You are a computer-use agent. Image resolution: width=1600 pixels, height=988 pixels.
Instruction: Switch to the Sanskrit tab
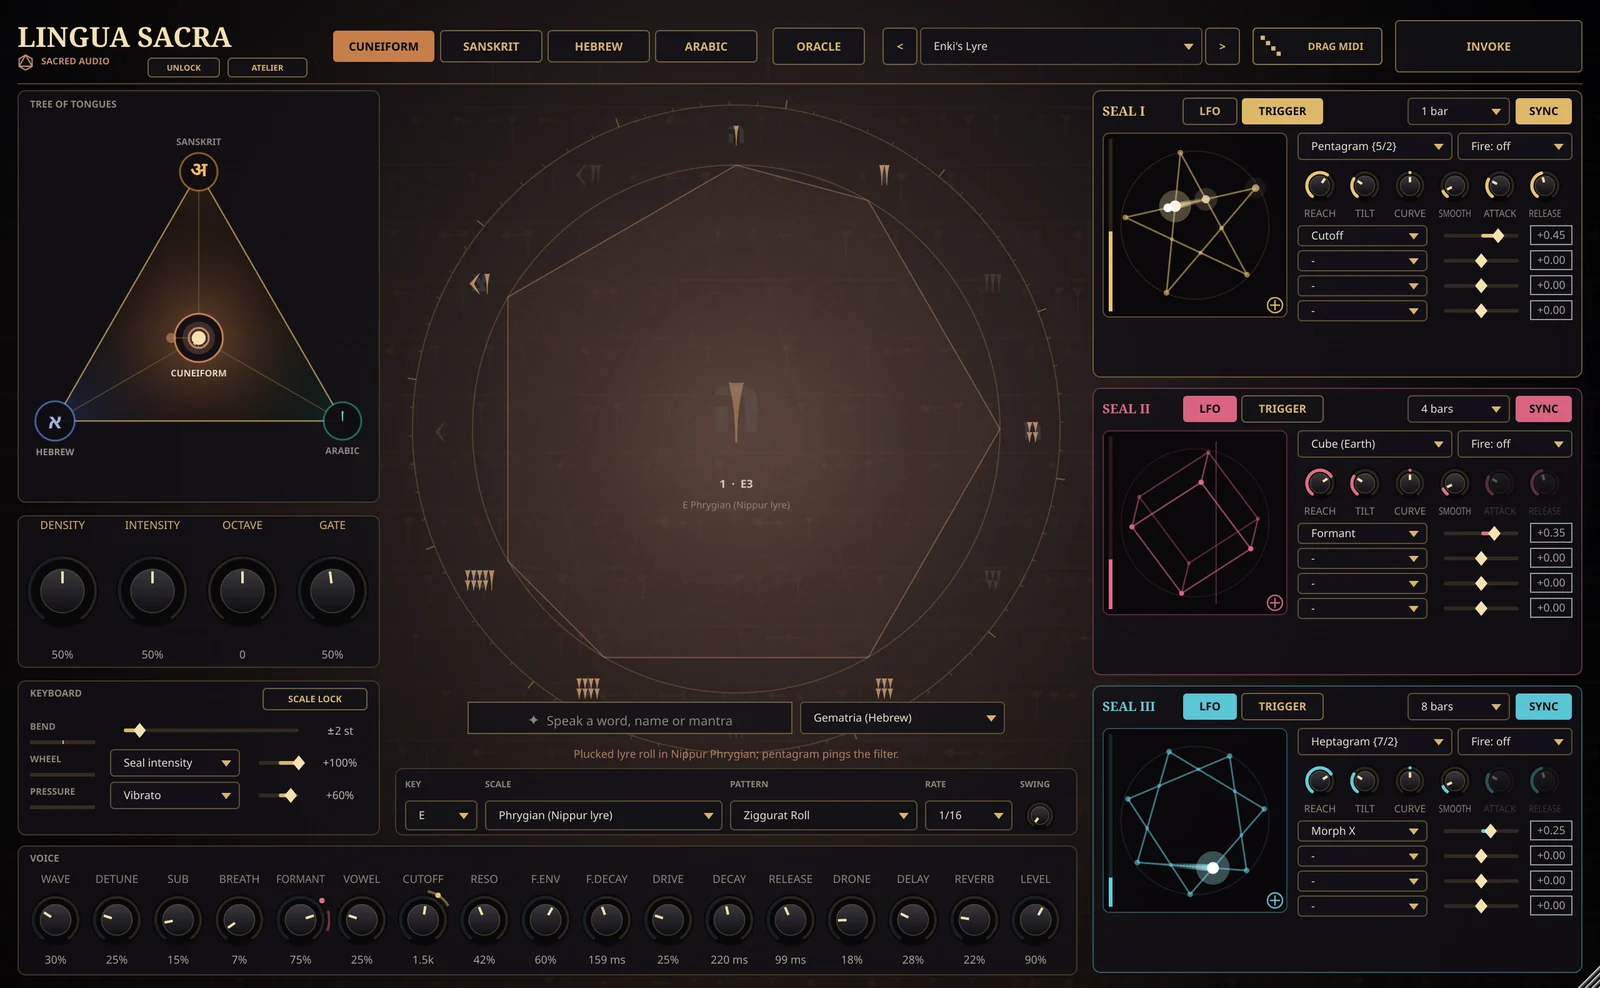click(x=491, y=46)
